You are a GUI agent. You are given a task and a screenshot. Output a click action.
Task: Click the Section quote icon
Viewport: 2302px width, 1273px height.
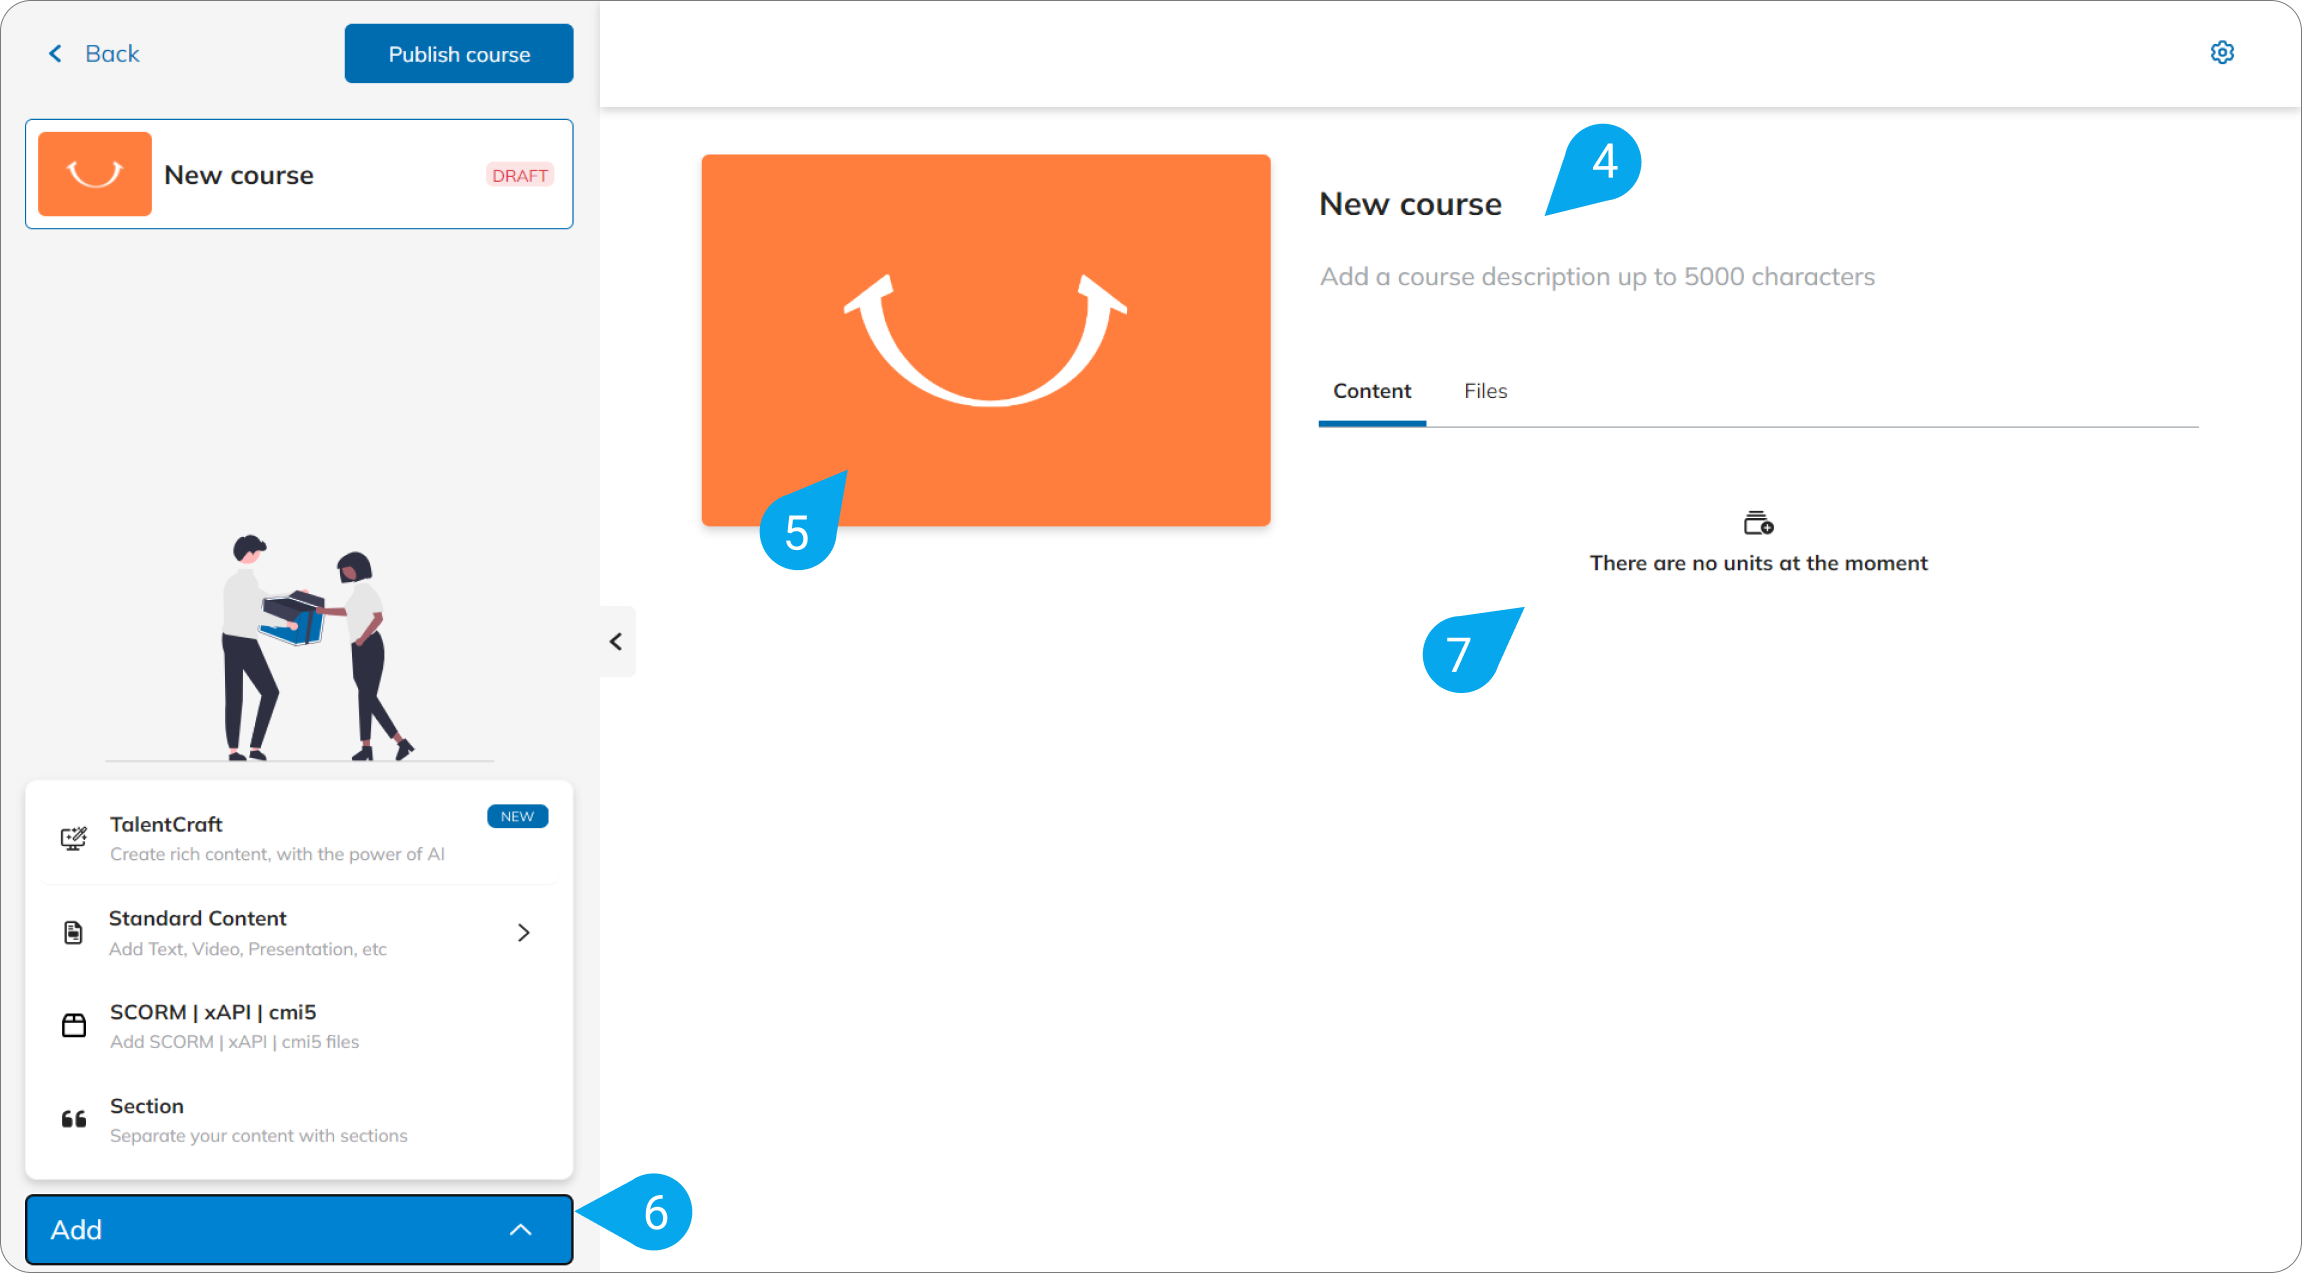tap(74, 1119)
